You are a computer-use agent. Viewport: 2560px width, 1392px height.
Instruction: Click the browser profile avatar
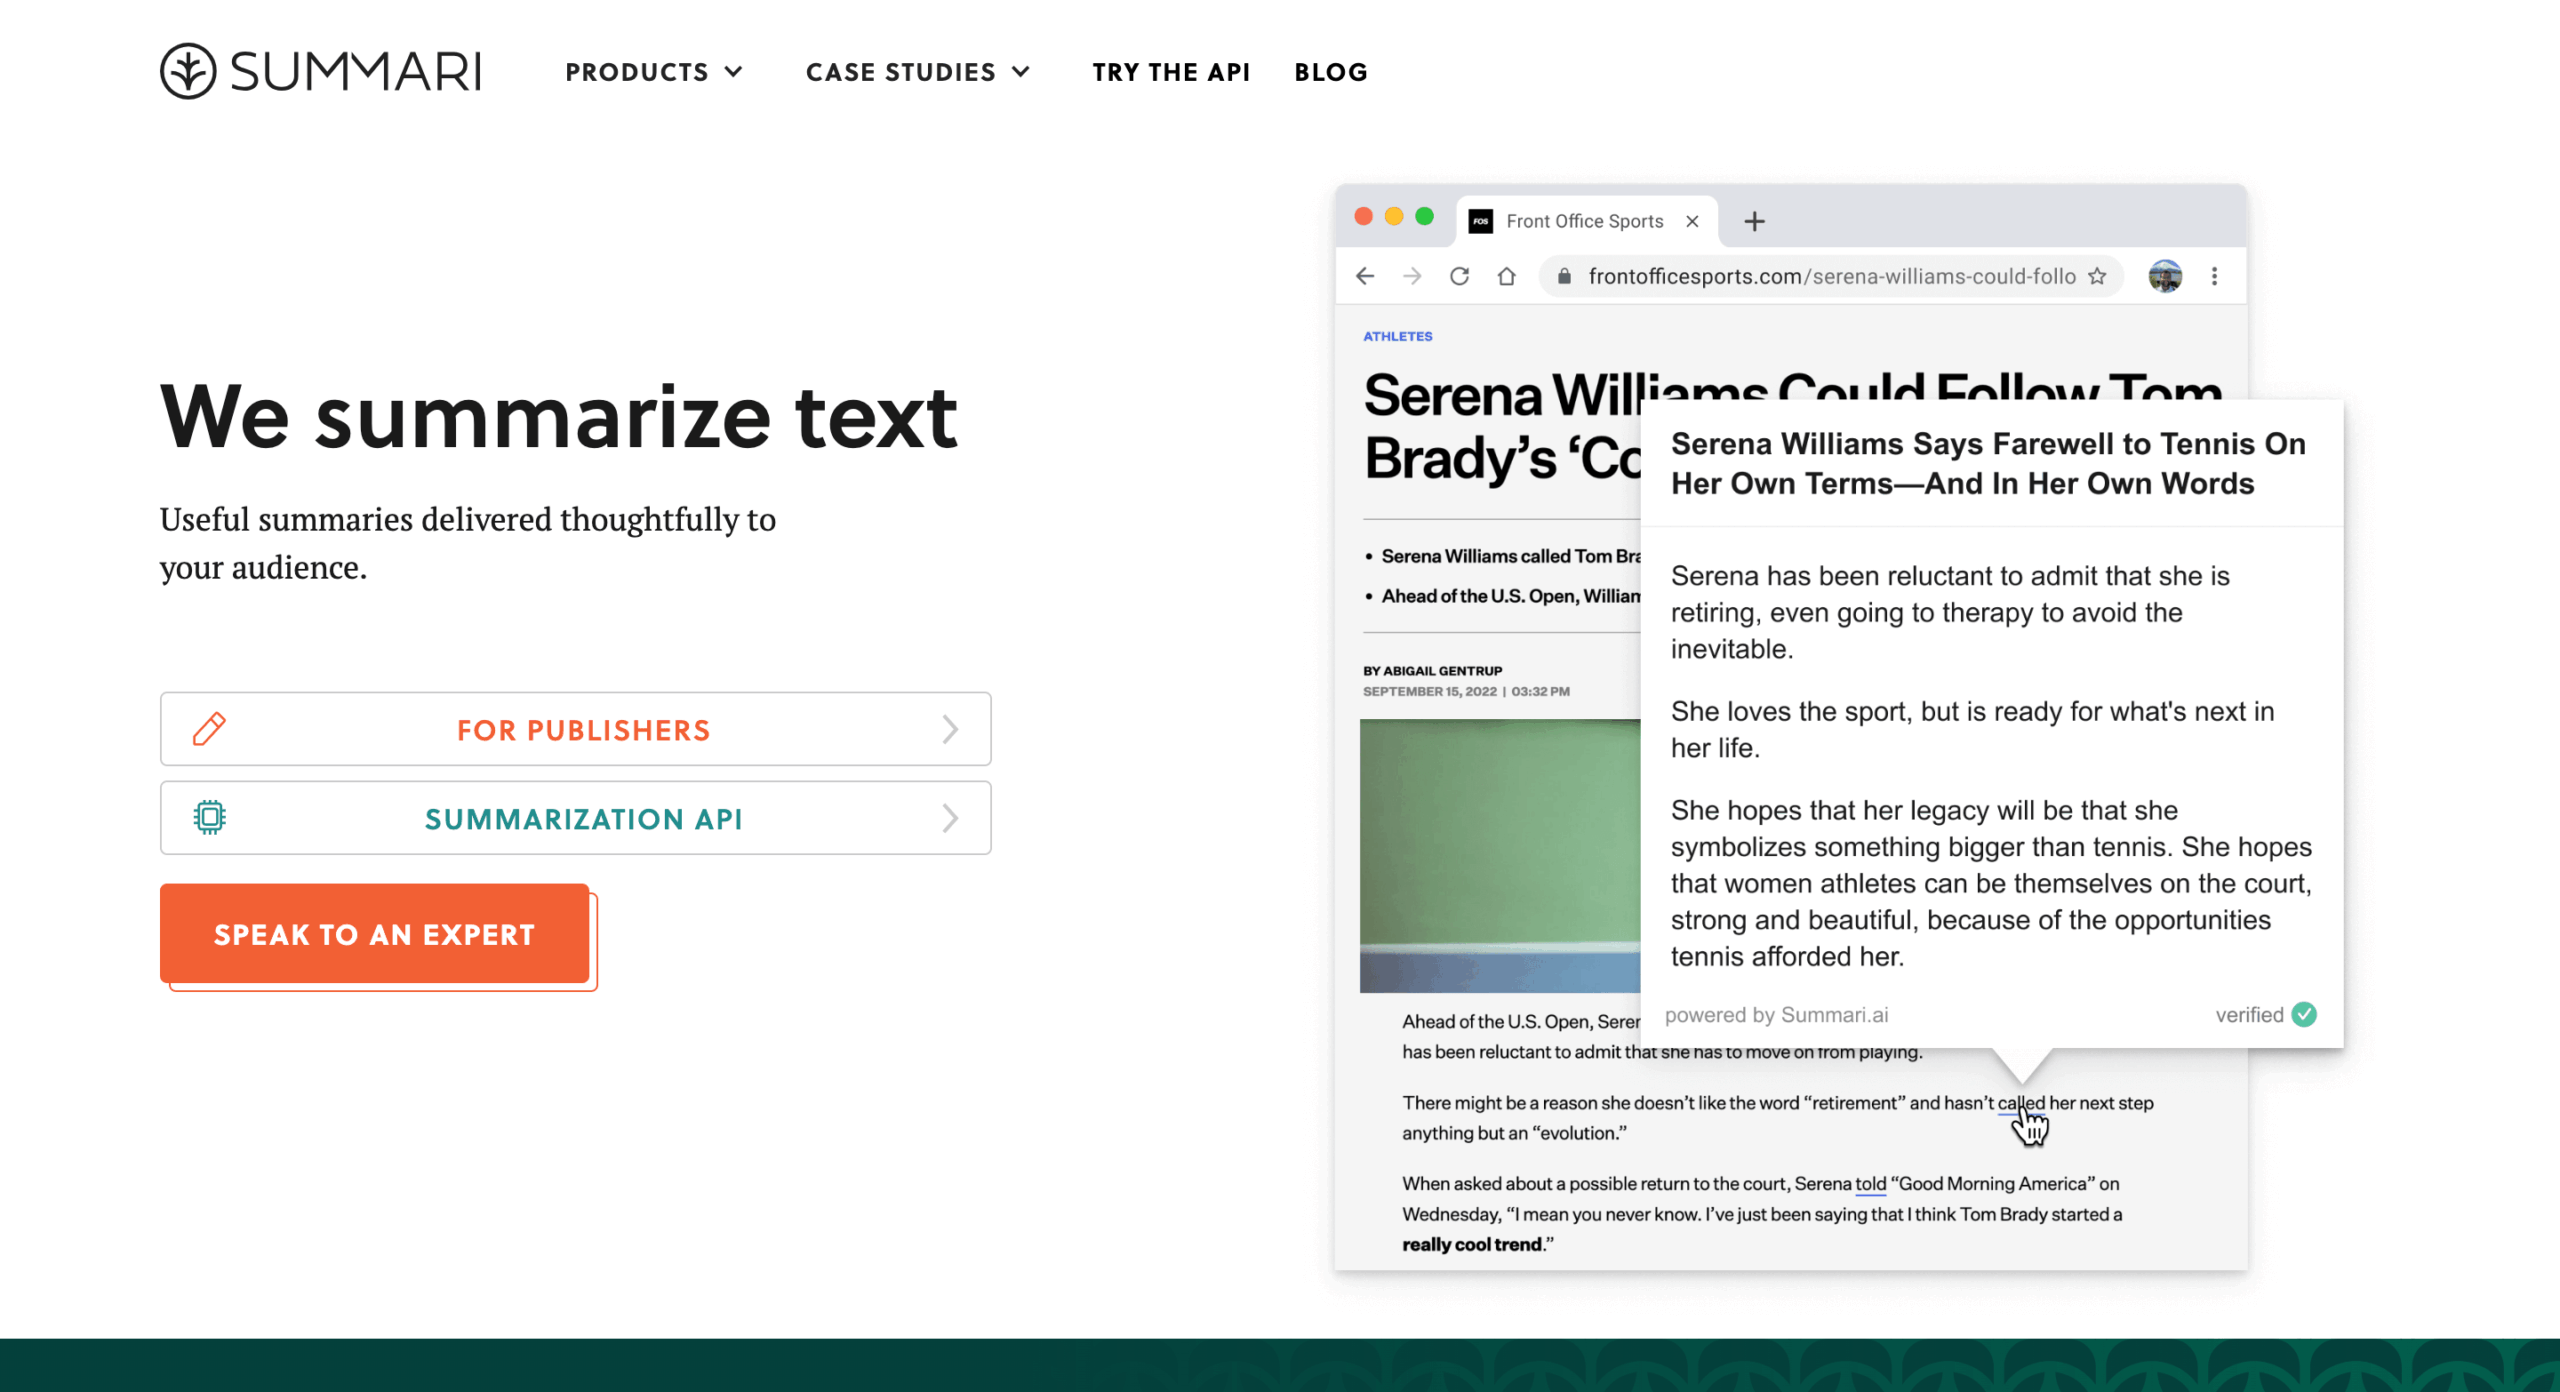click(x=2165, y=276)
